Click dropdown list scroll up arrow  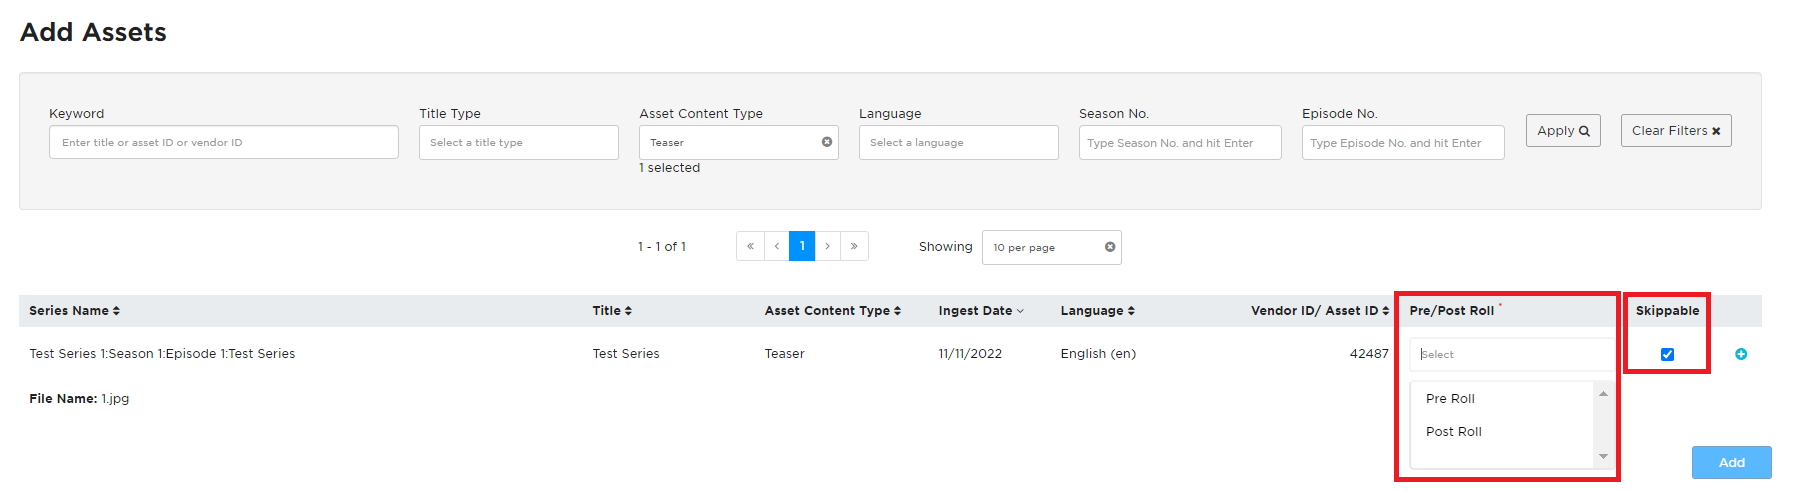[x=1603, y=394]
